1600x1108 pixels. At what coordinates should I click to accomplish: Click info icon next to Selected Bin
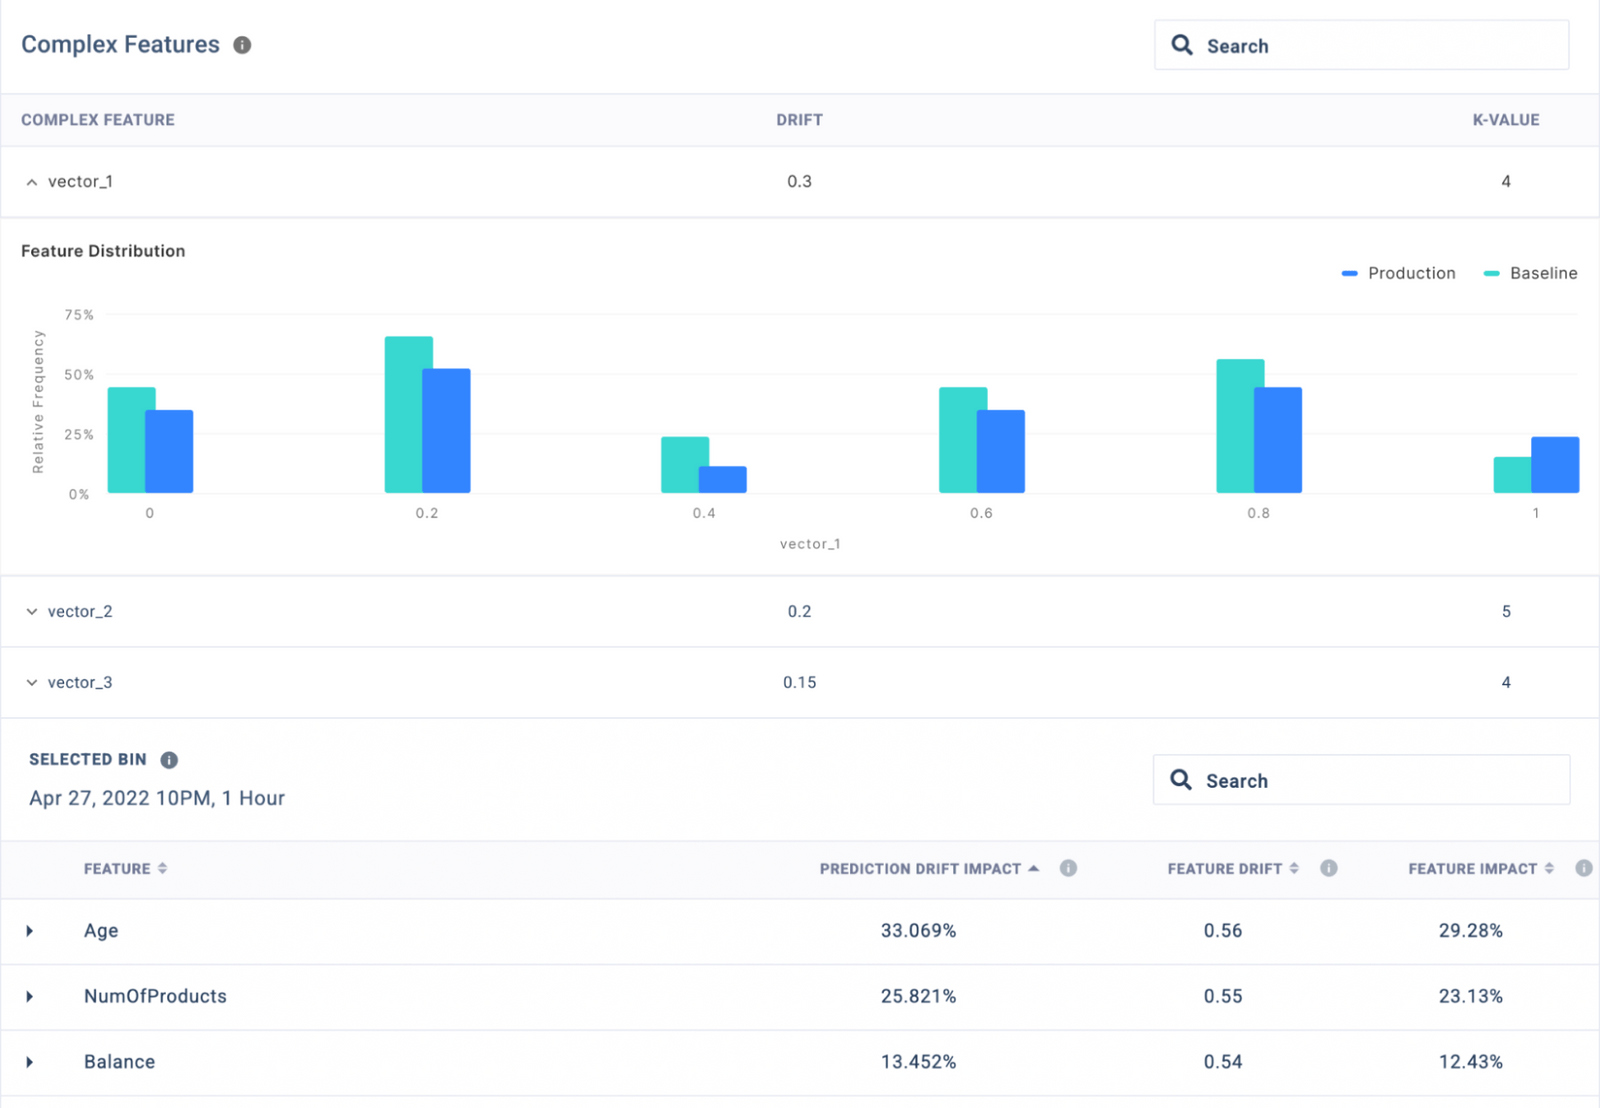(x=169, y=760)
